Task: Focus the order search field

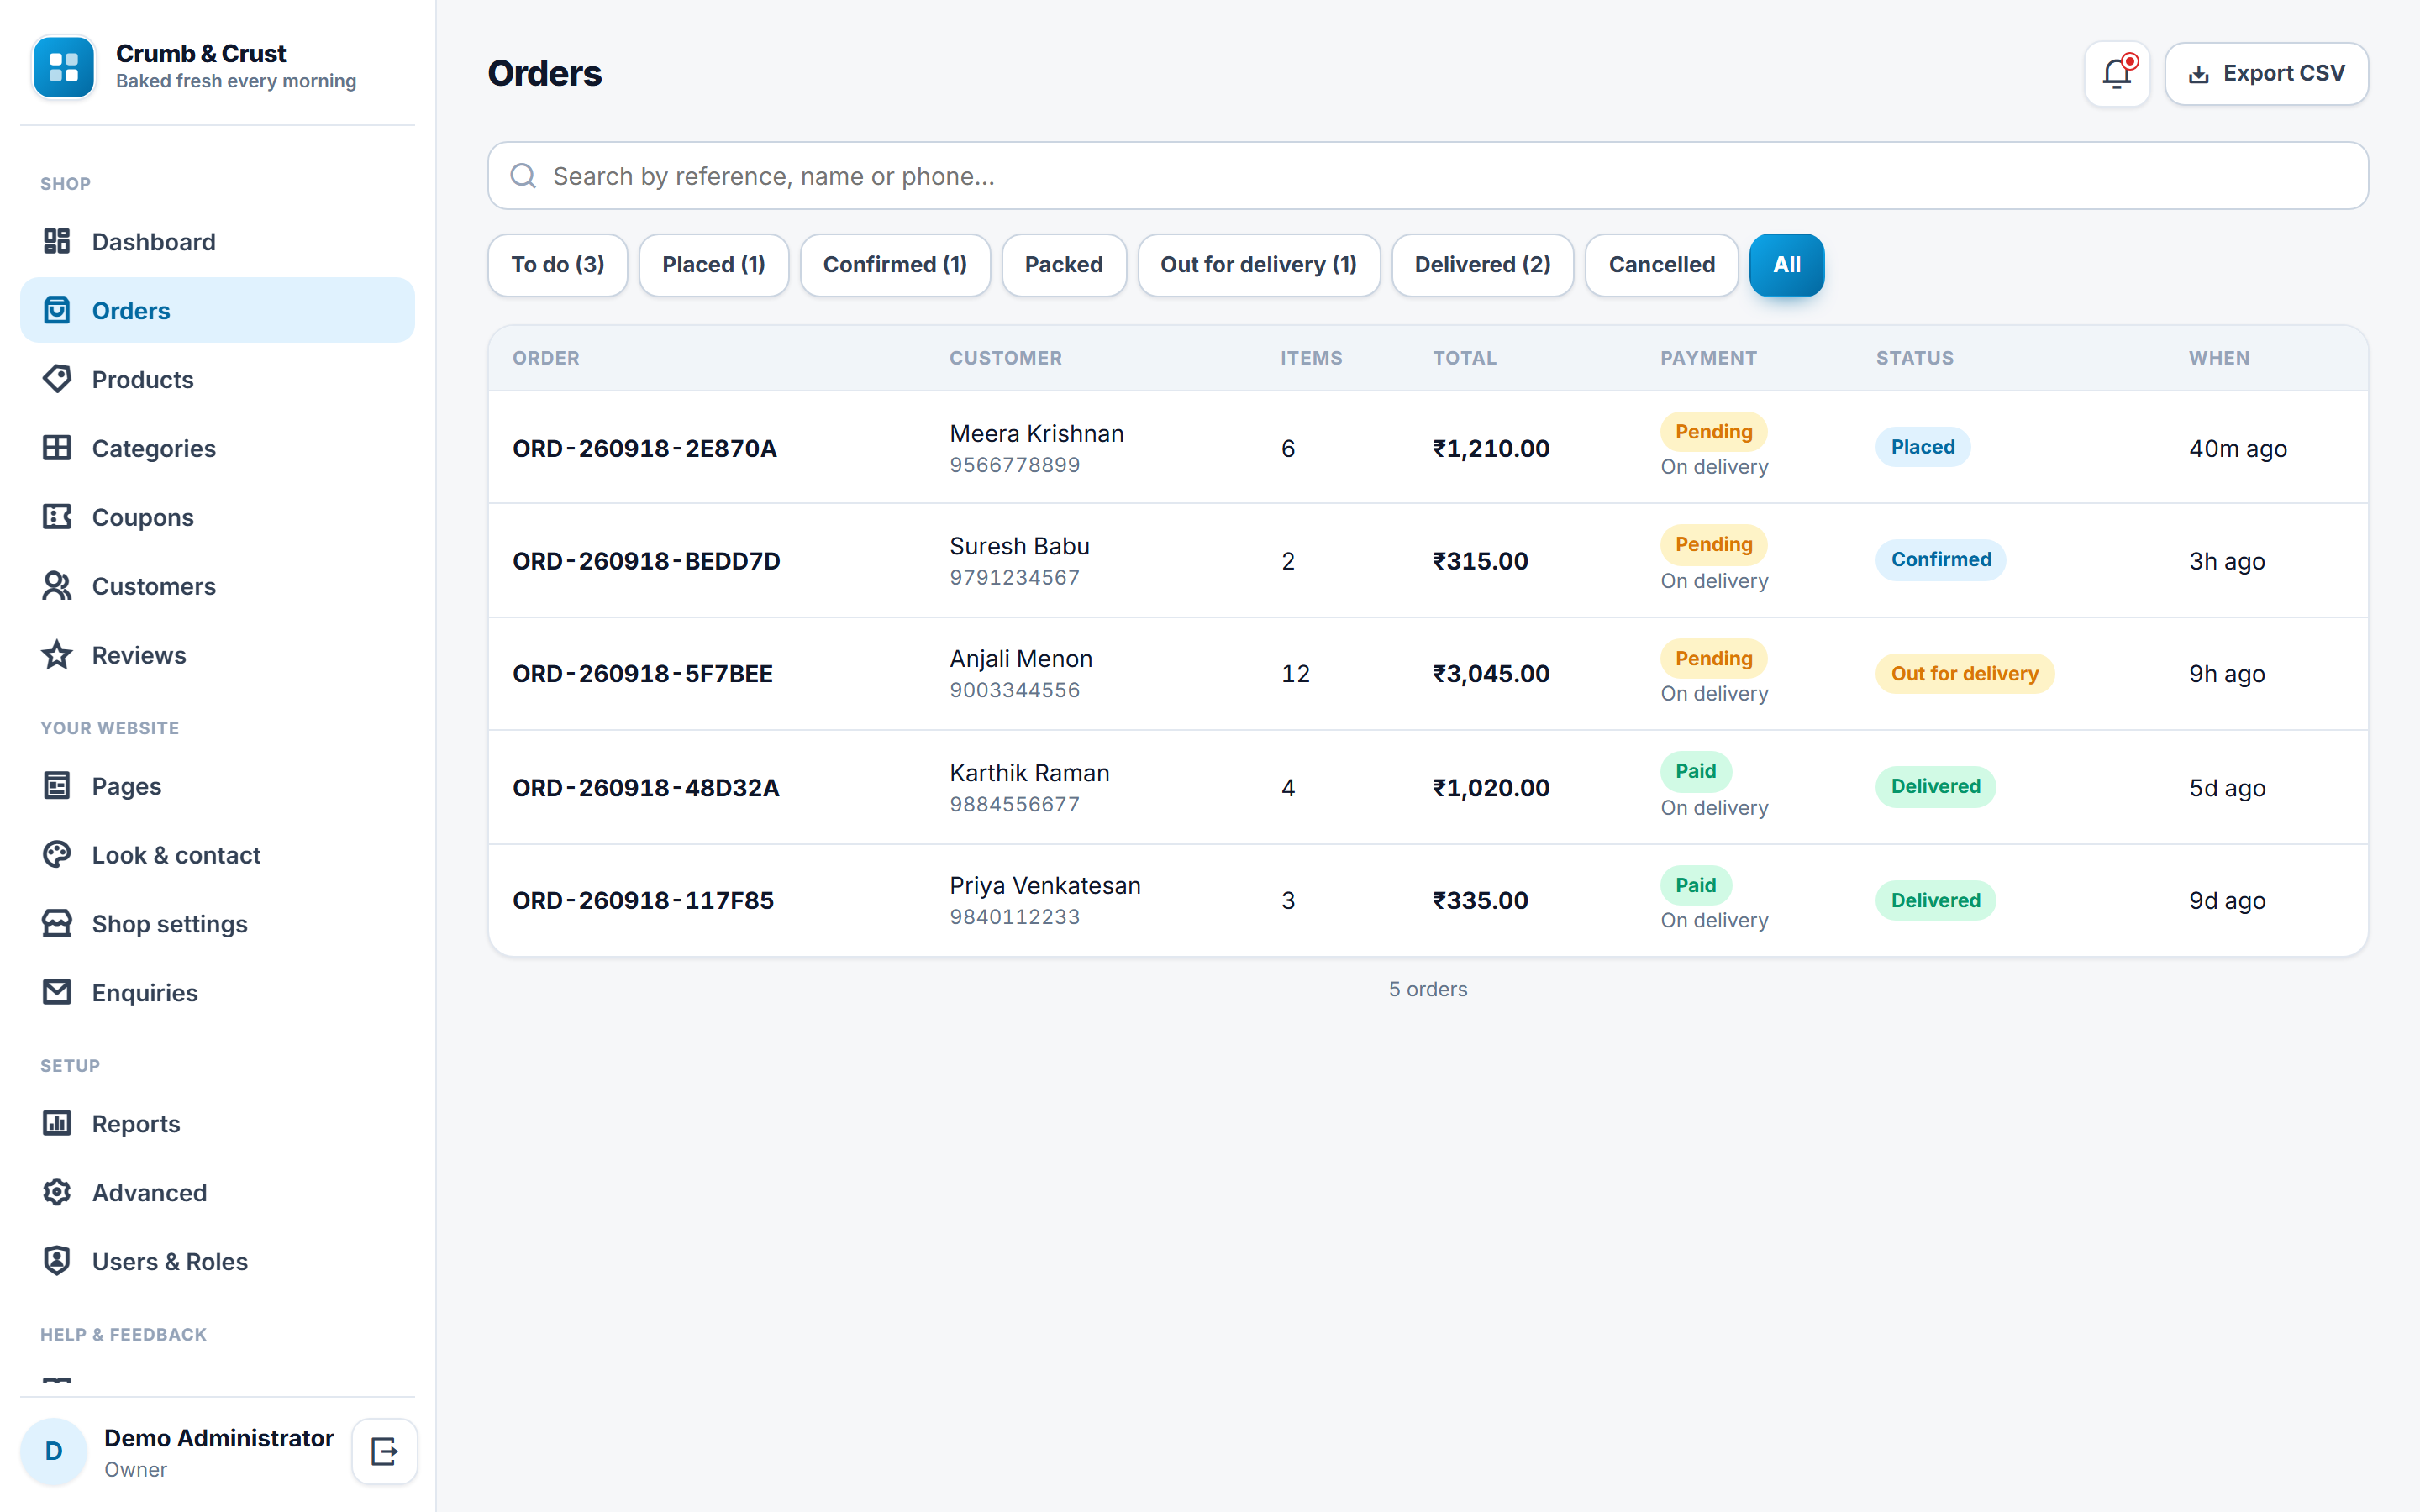Action: (1428, 176)
